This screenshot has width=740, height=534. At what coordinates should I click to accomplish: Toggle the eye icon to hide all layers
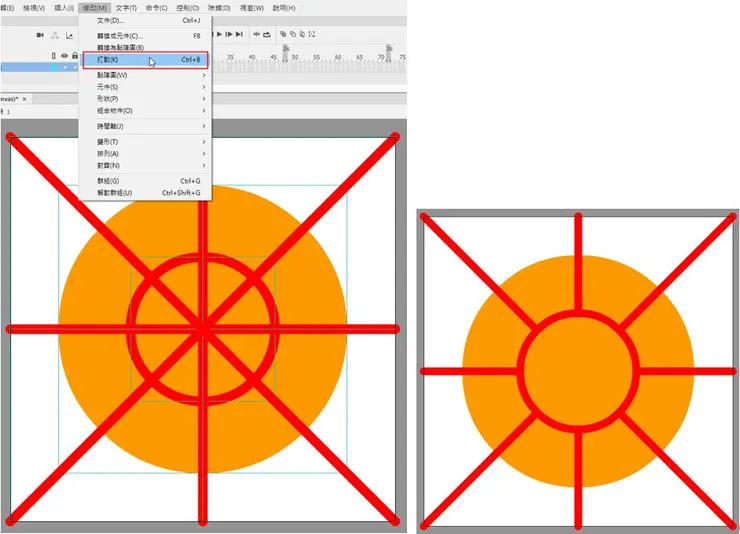[65, 56]
